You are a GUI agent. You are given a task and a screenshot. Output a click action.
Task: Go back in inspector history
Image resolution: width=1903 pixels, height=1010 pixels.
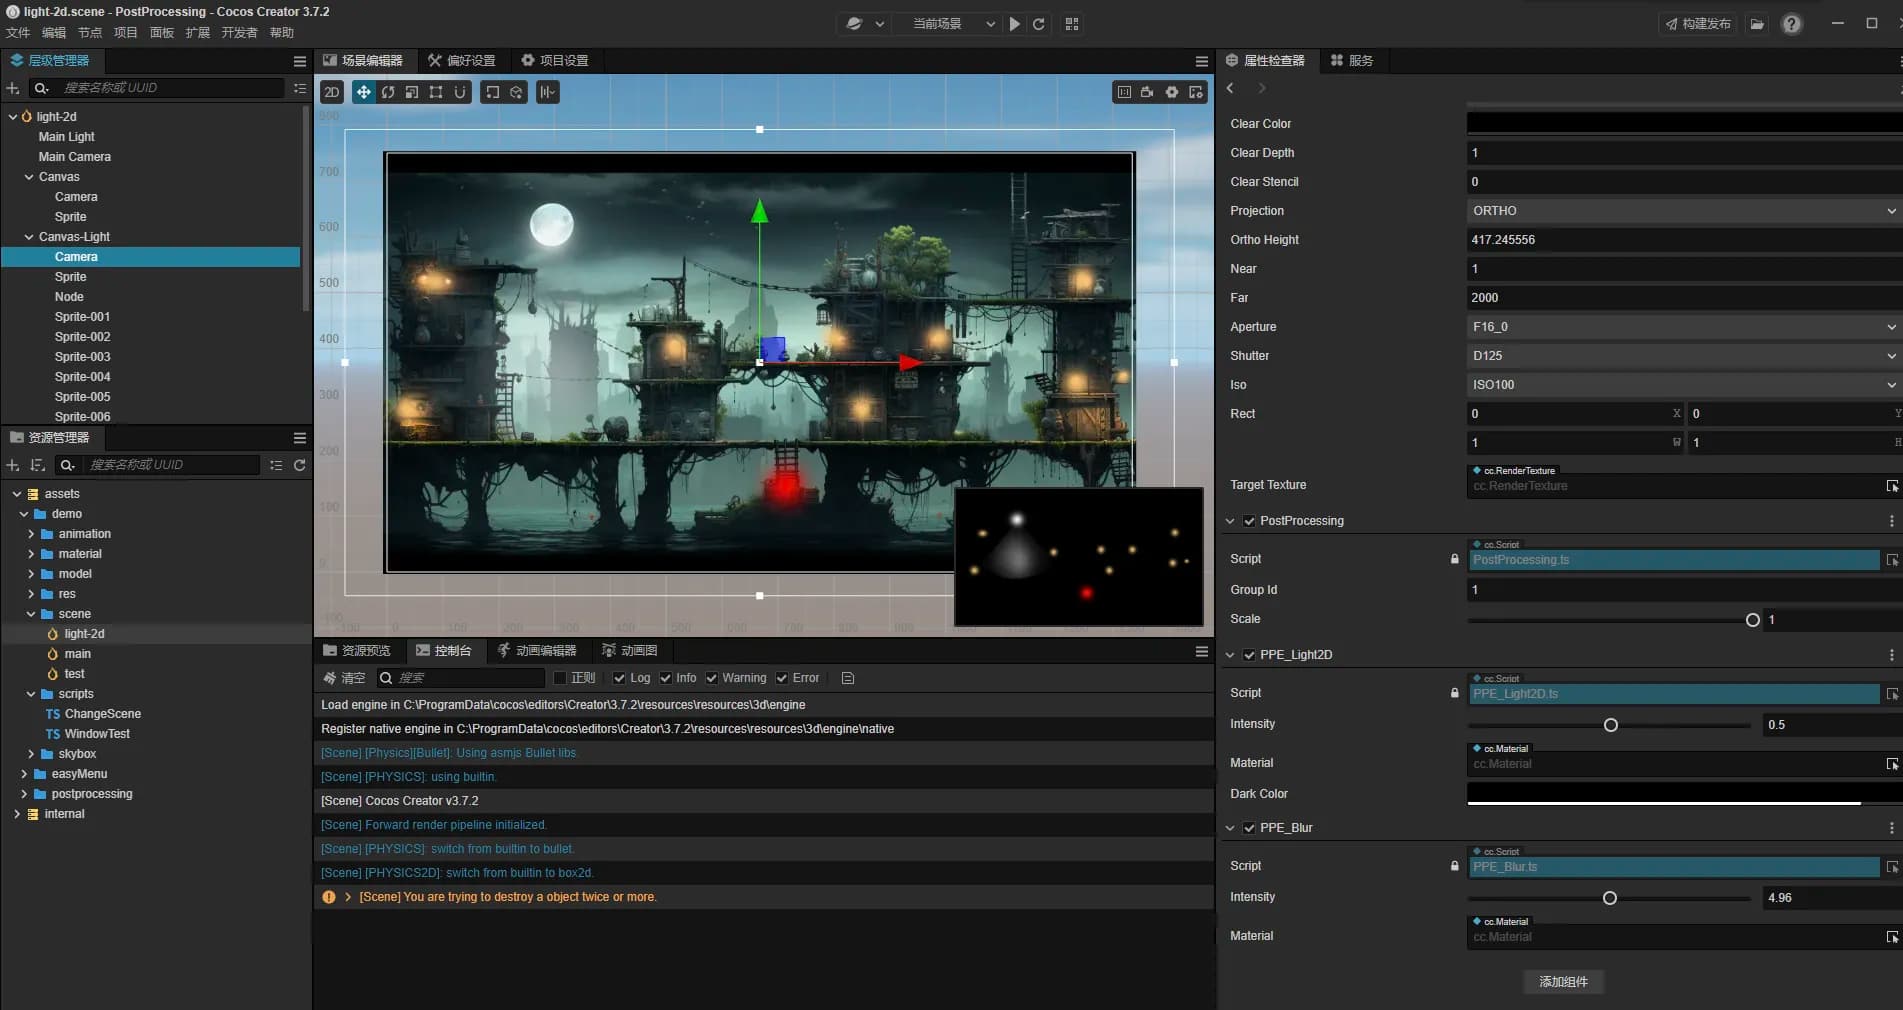tap(1230, 88)
